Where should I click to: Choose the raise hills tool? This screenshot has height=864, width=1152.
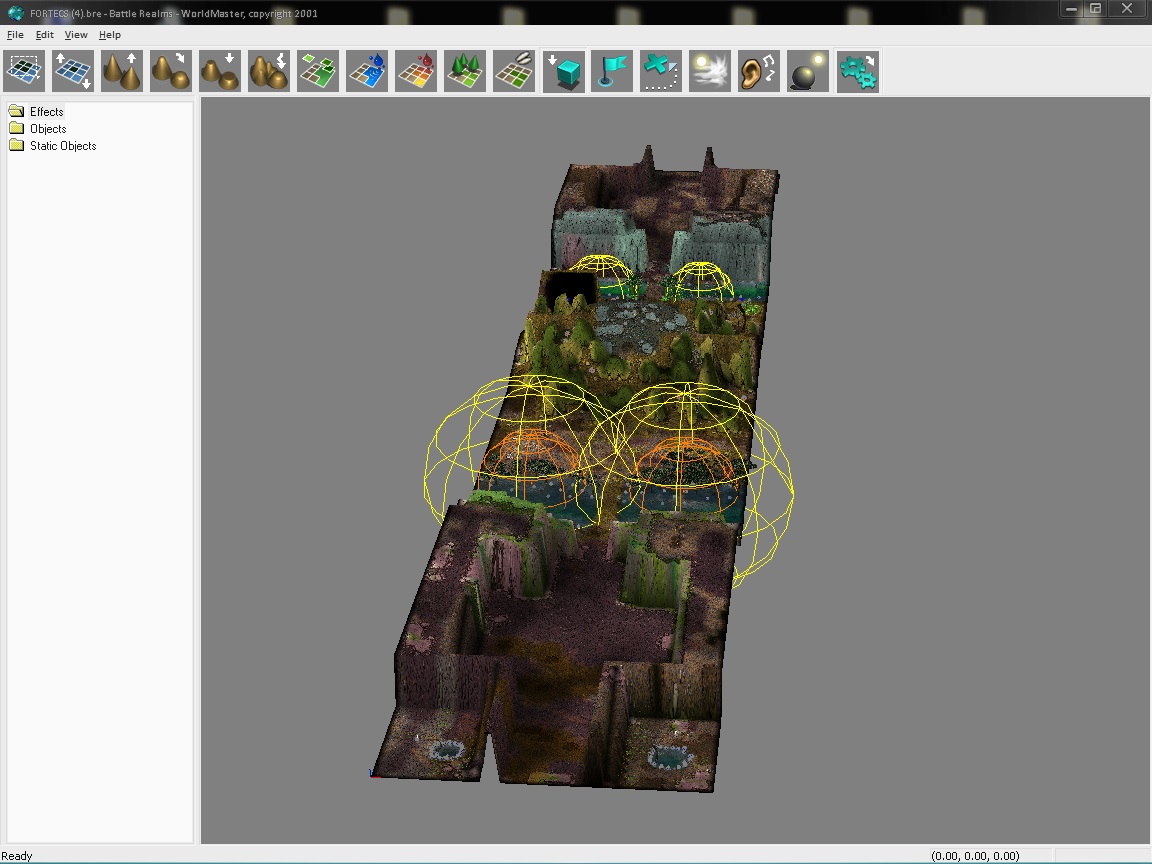(122, 72)
